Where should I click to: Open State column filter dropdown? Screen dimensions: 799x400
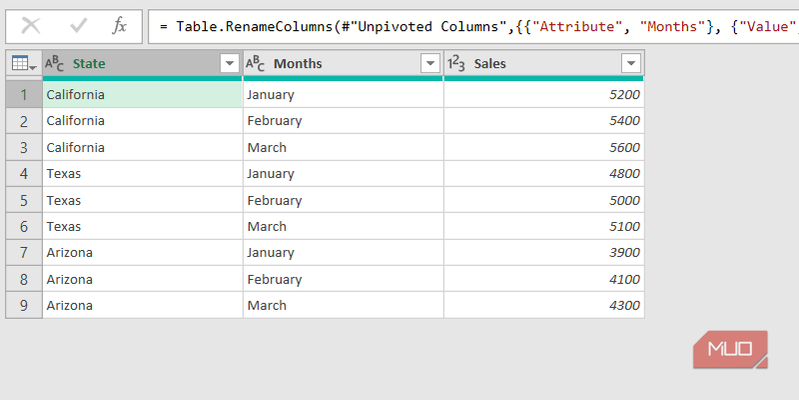coord(229,64)
